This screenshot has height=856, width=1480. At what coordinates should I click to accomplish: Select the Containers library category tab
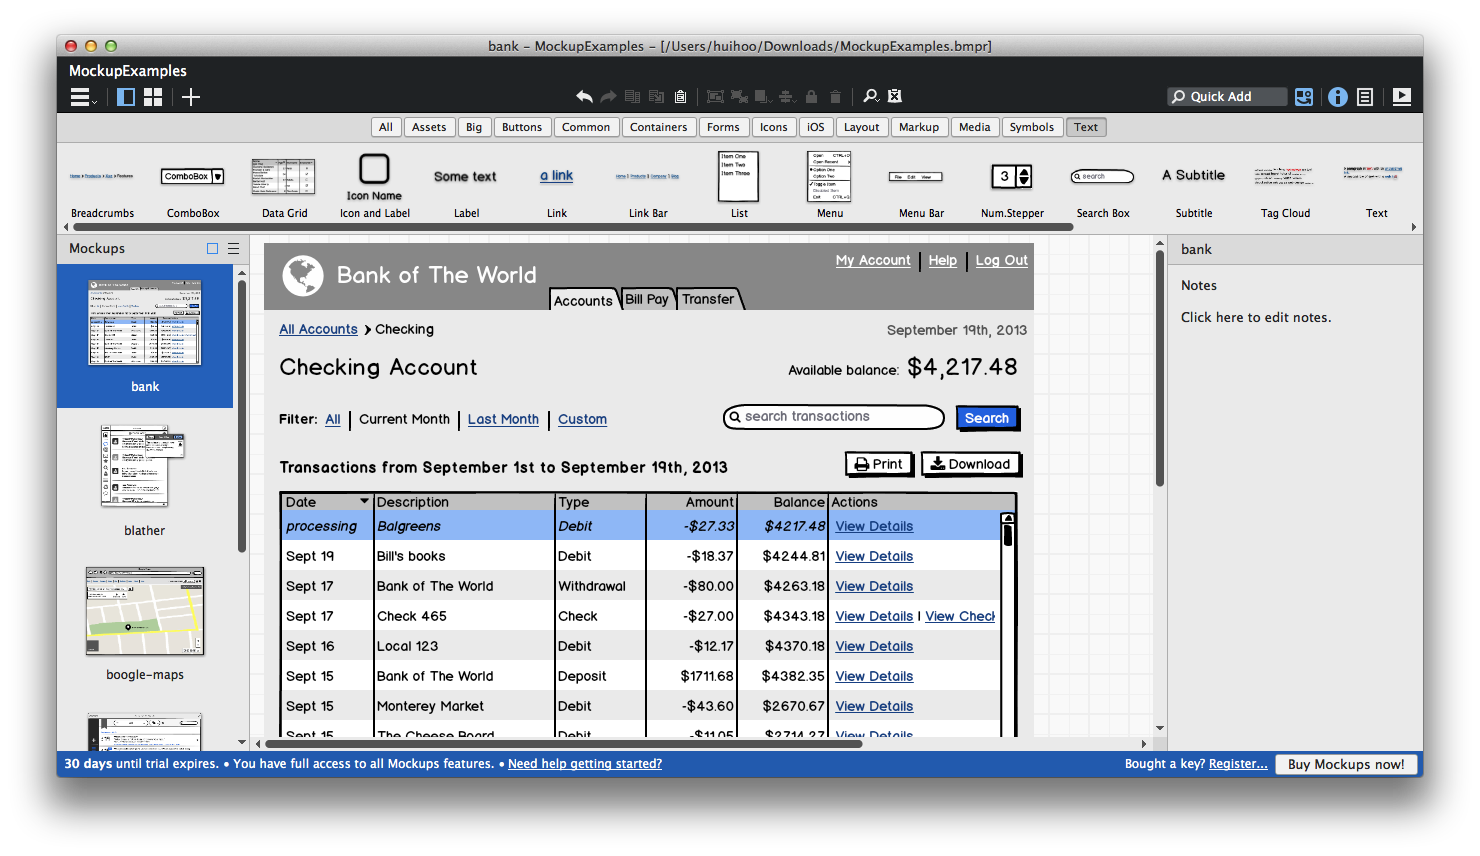(658, 127)
